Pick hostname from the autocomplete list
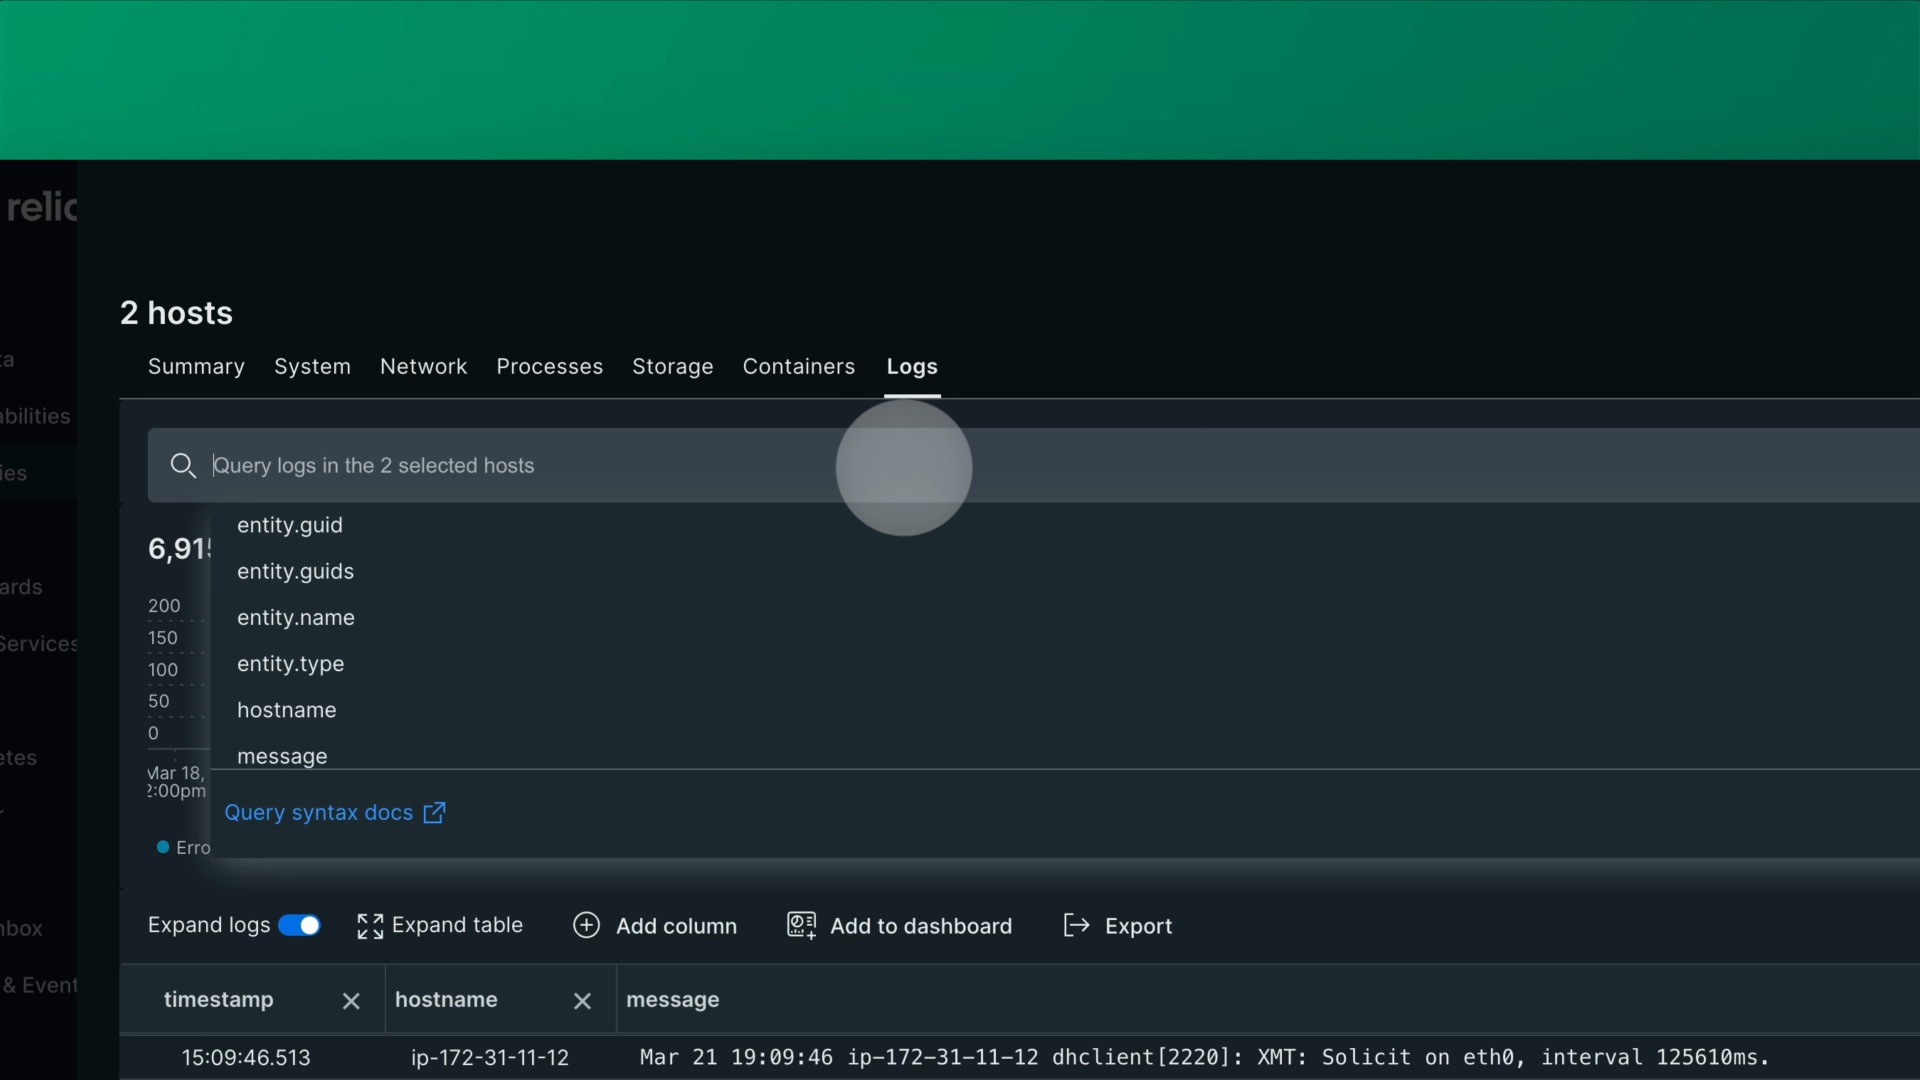 coord(287,710)
